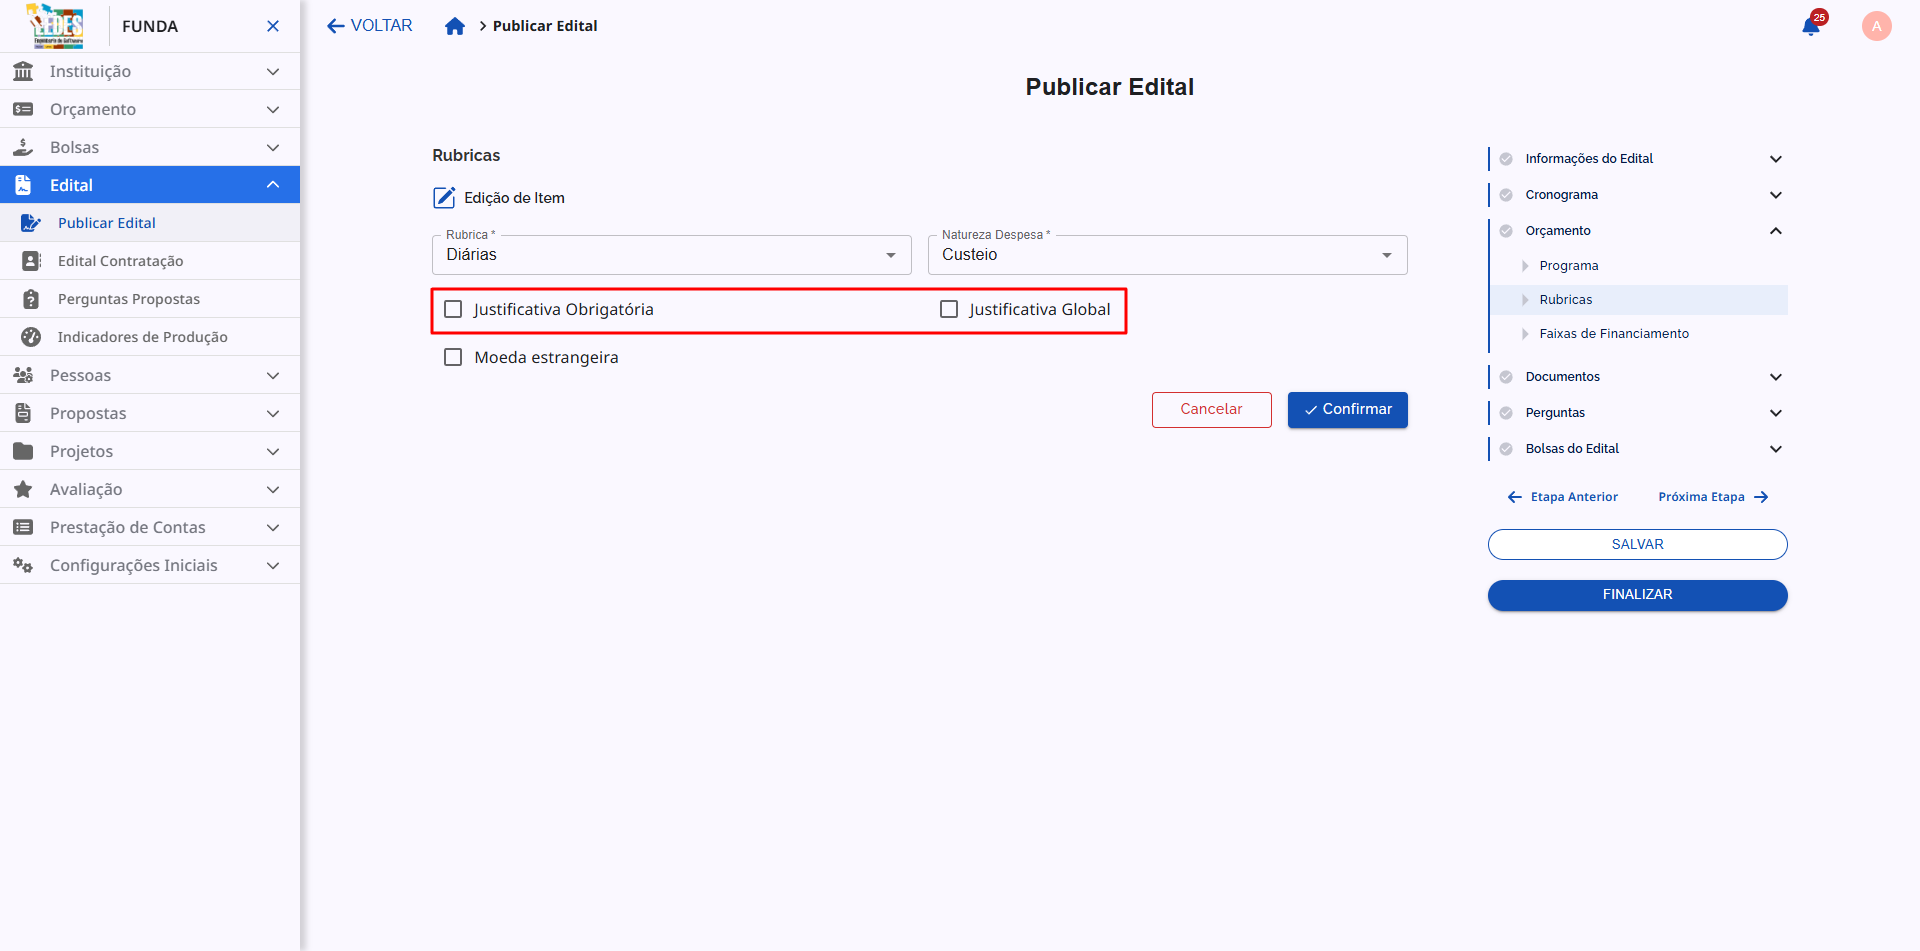Open the notifications bell icon
1920x951 pixels.
click(x=1811, y=26)
